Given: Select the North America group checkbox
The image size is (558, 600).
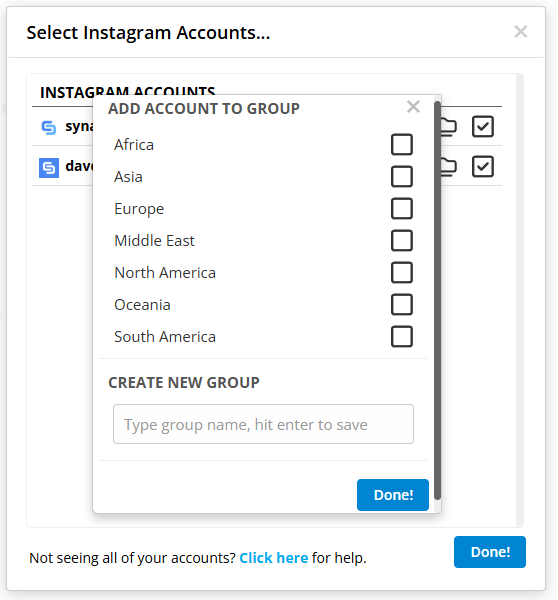Looking at the screenshot, I should (x=402, y=272).
